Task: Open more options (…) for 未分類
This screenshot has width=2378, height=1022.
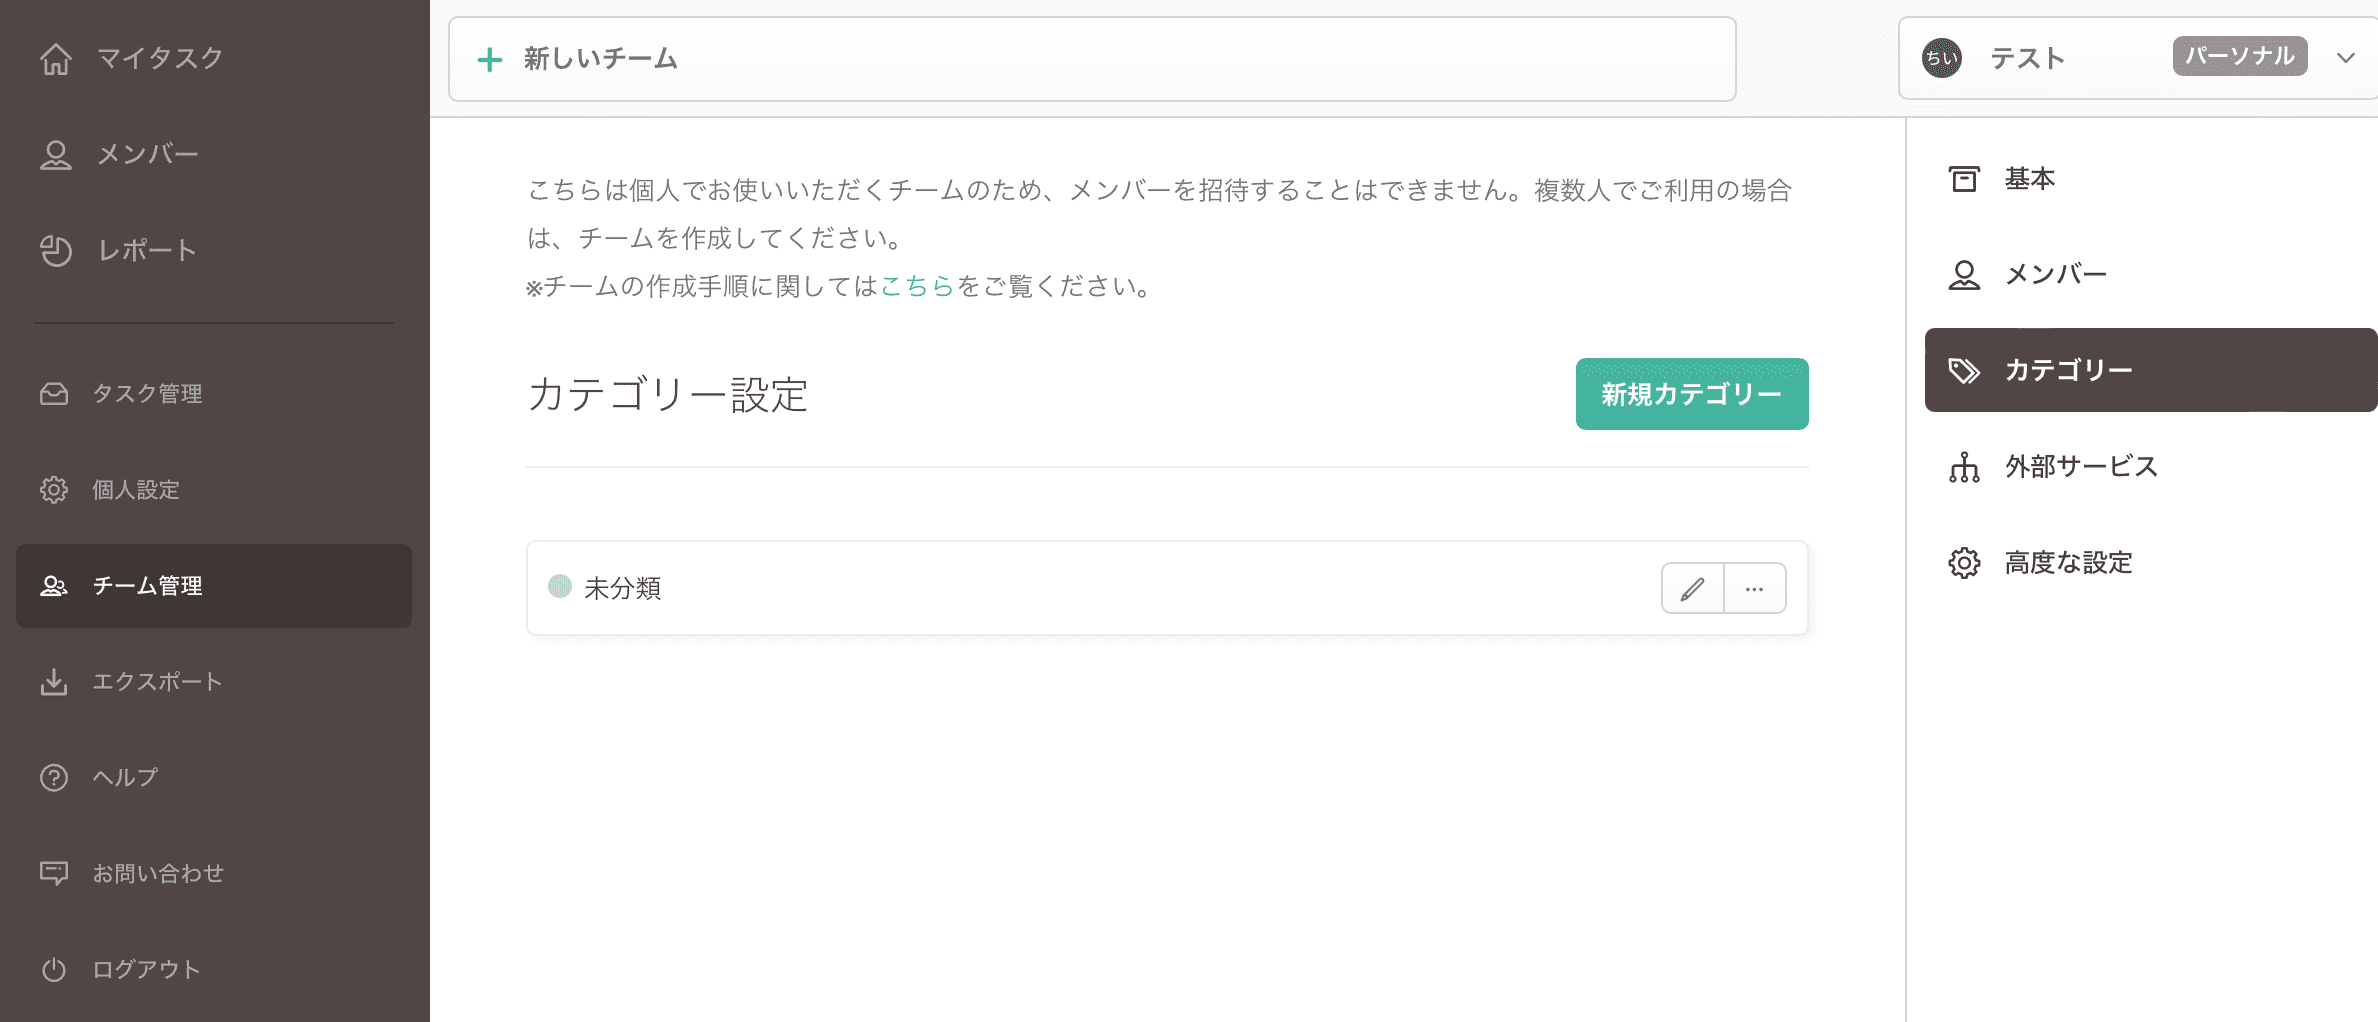Action: tap(1755, 589)
